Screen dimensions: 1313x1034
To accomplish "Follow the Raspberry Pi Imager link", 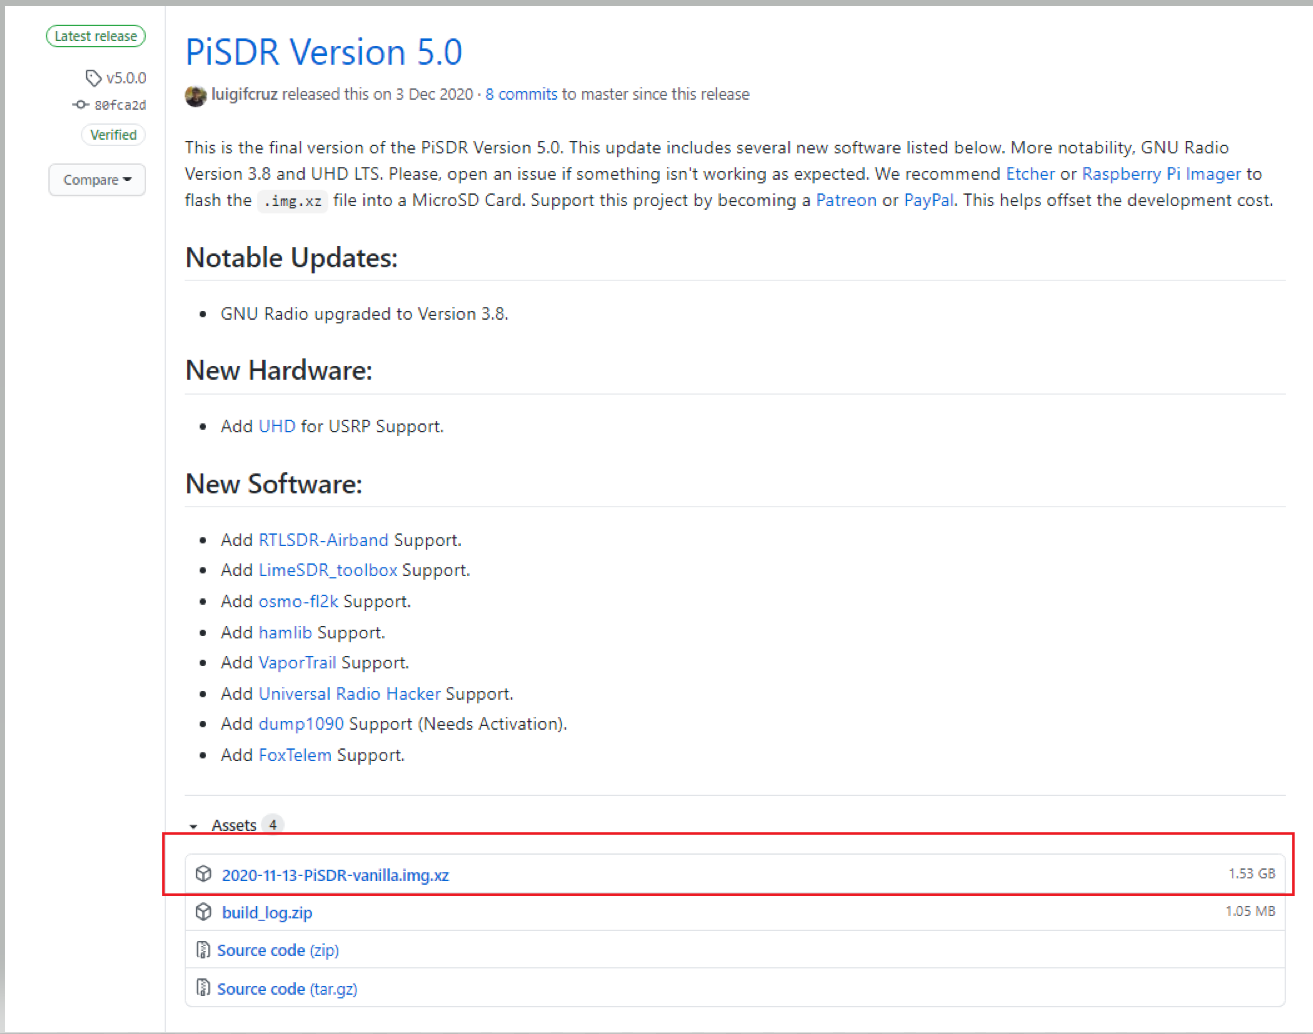I will [x=1161, y=174].
